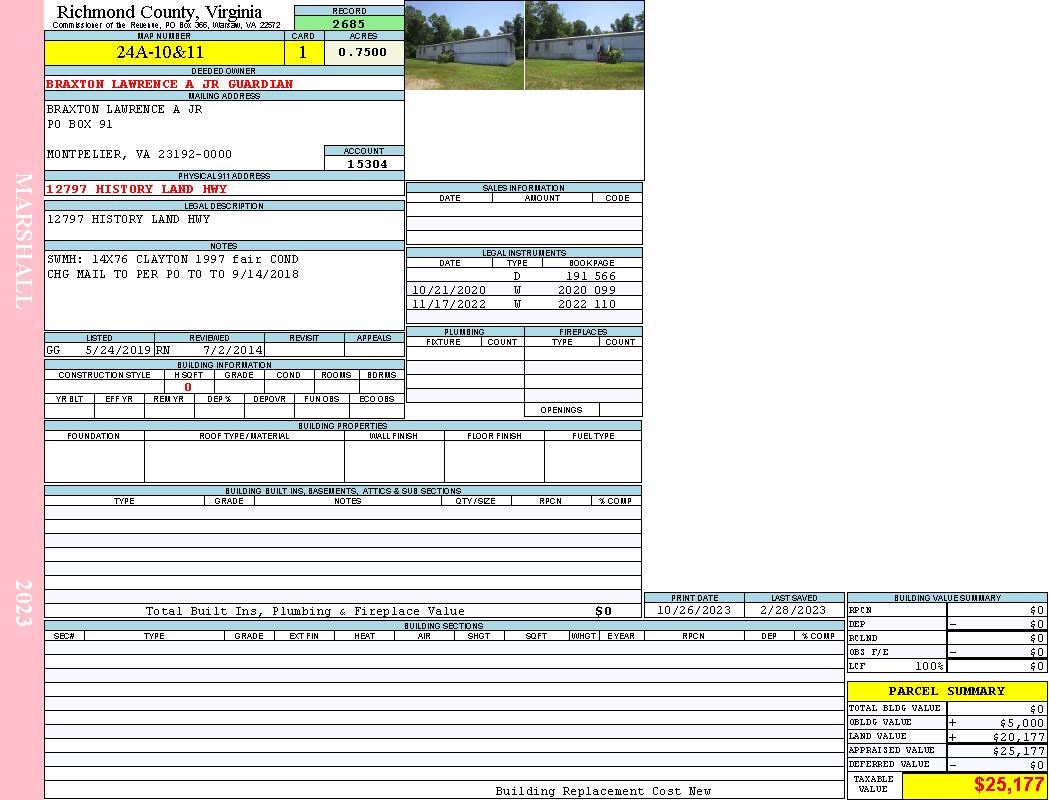This screenshot has height=800, width=1050.
Task: Select the SWMH Clayton 1997 notes line
Action: click(172, 259)
